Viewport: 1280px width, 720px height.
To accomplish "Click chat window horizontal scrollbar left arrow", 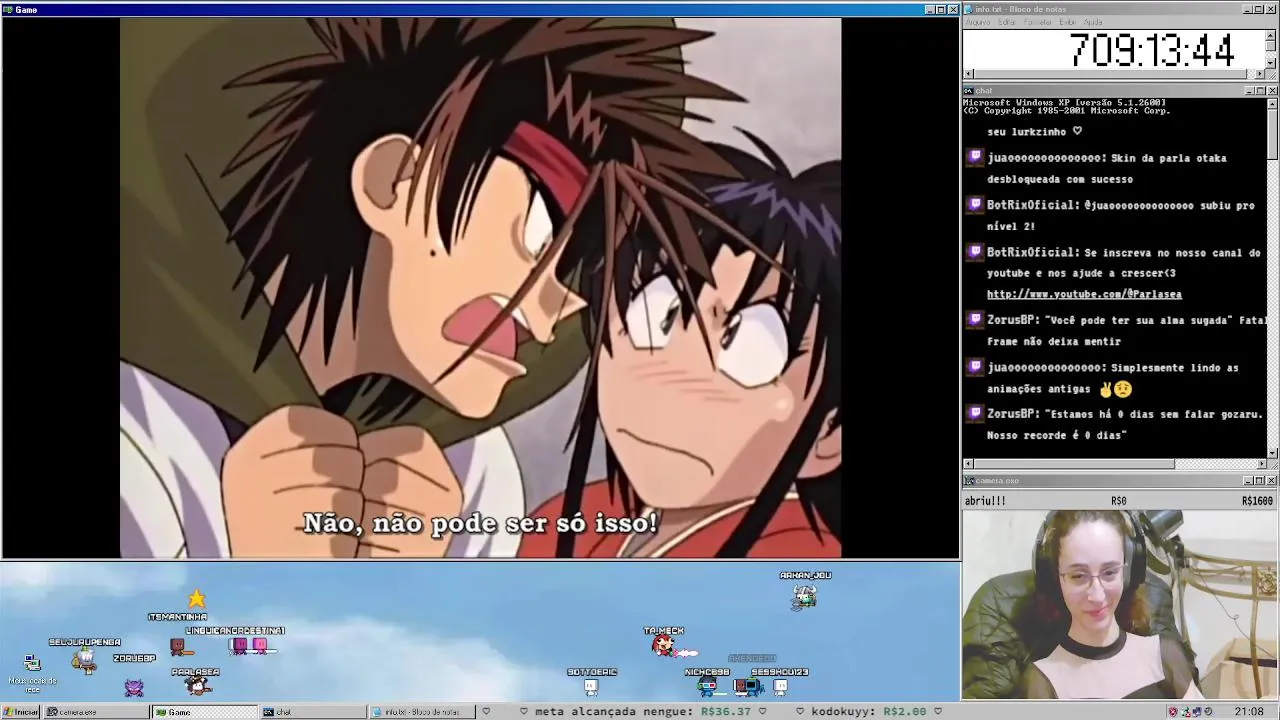I will [x=968, y=464].
